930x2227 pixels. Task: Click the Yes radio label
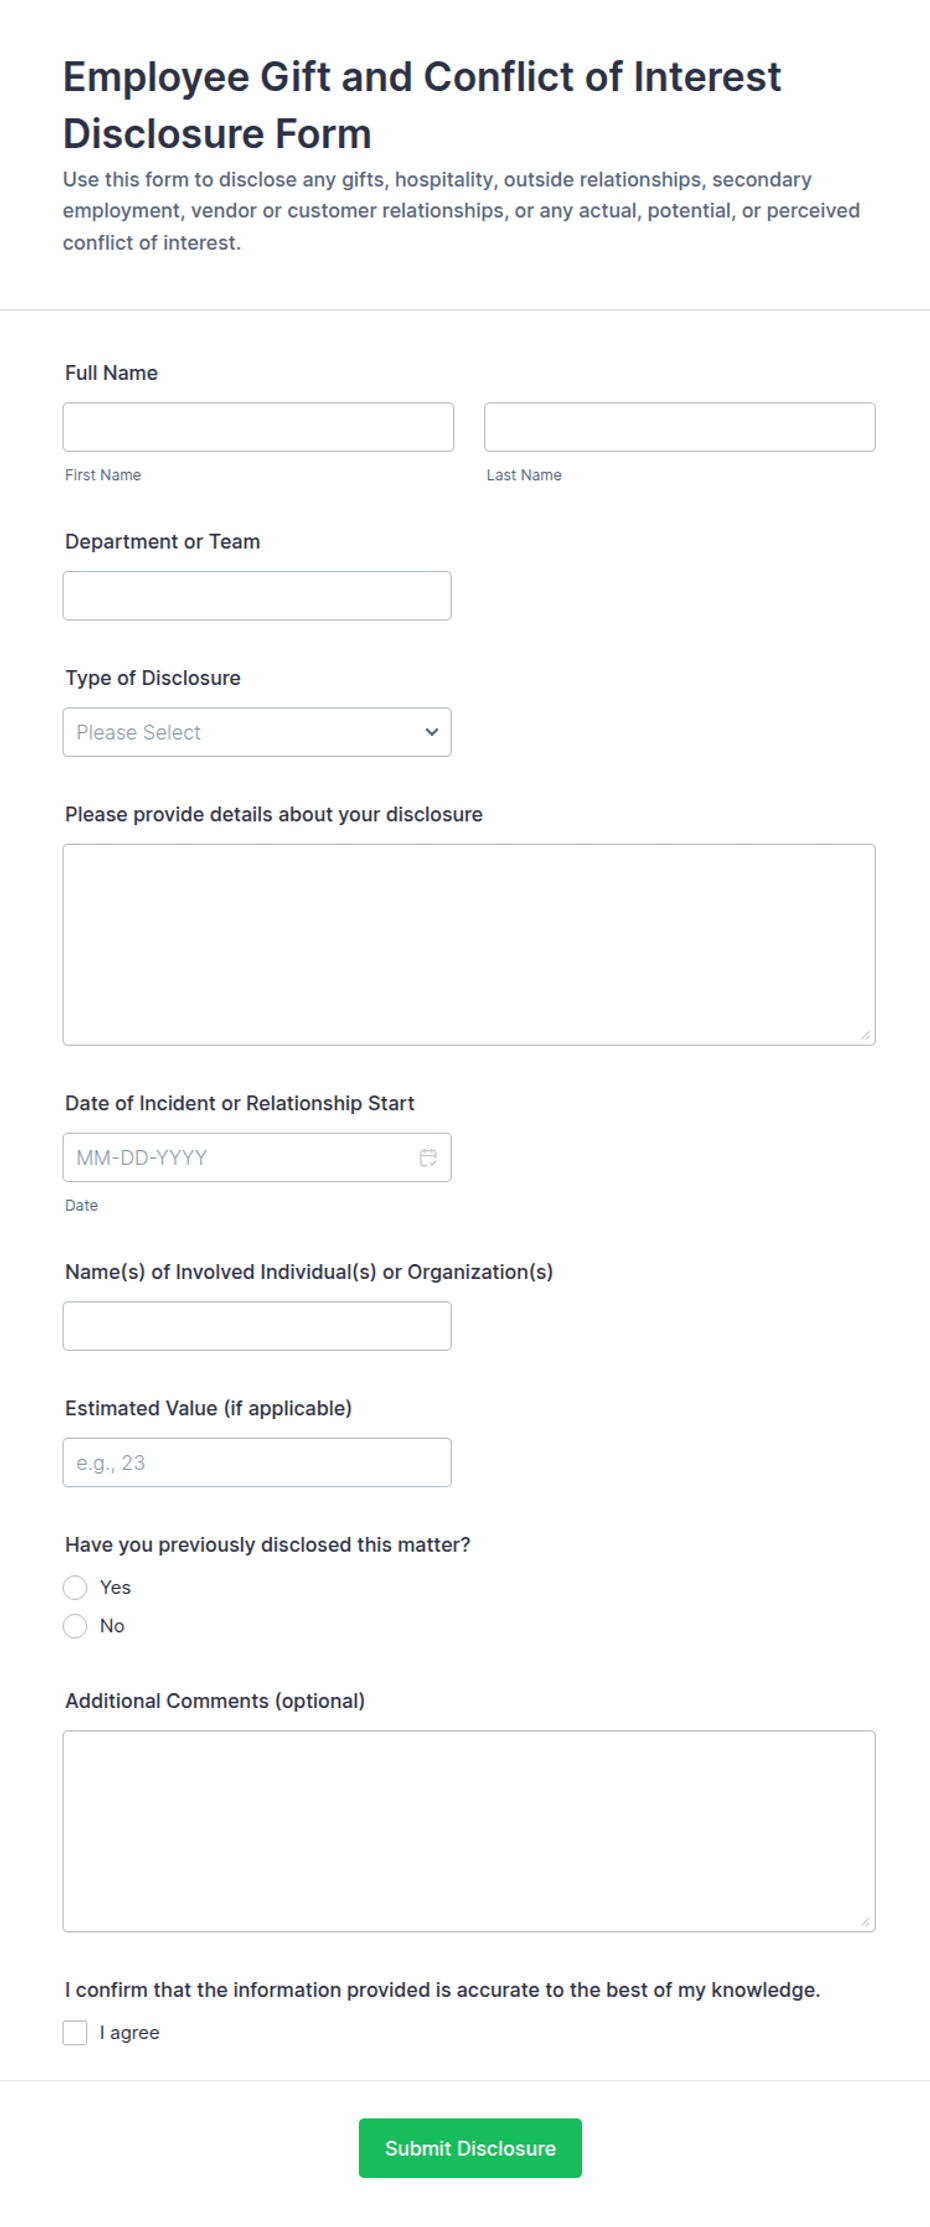click(x=115, y=1587)
